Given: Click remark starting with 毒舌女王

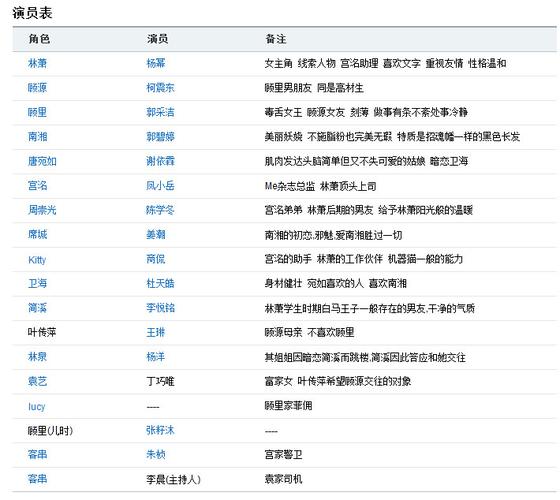Looking at the screenshot, I should pyautogui.click(x=366, y=112).
